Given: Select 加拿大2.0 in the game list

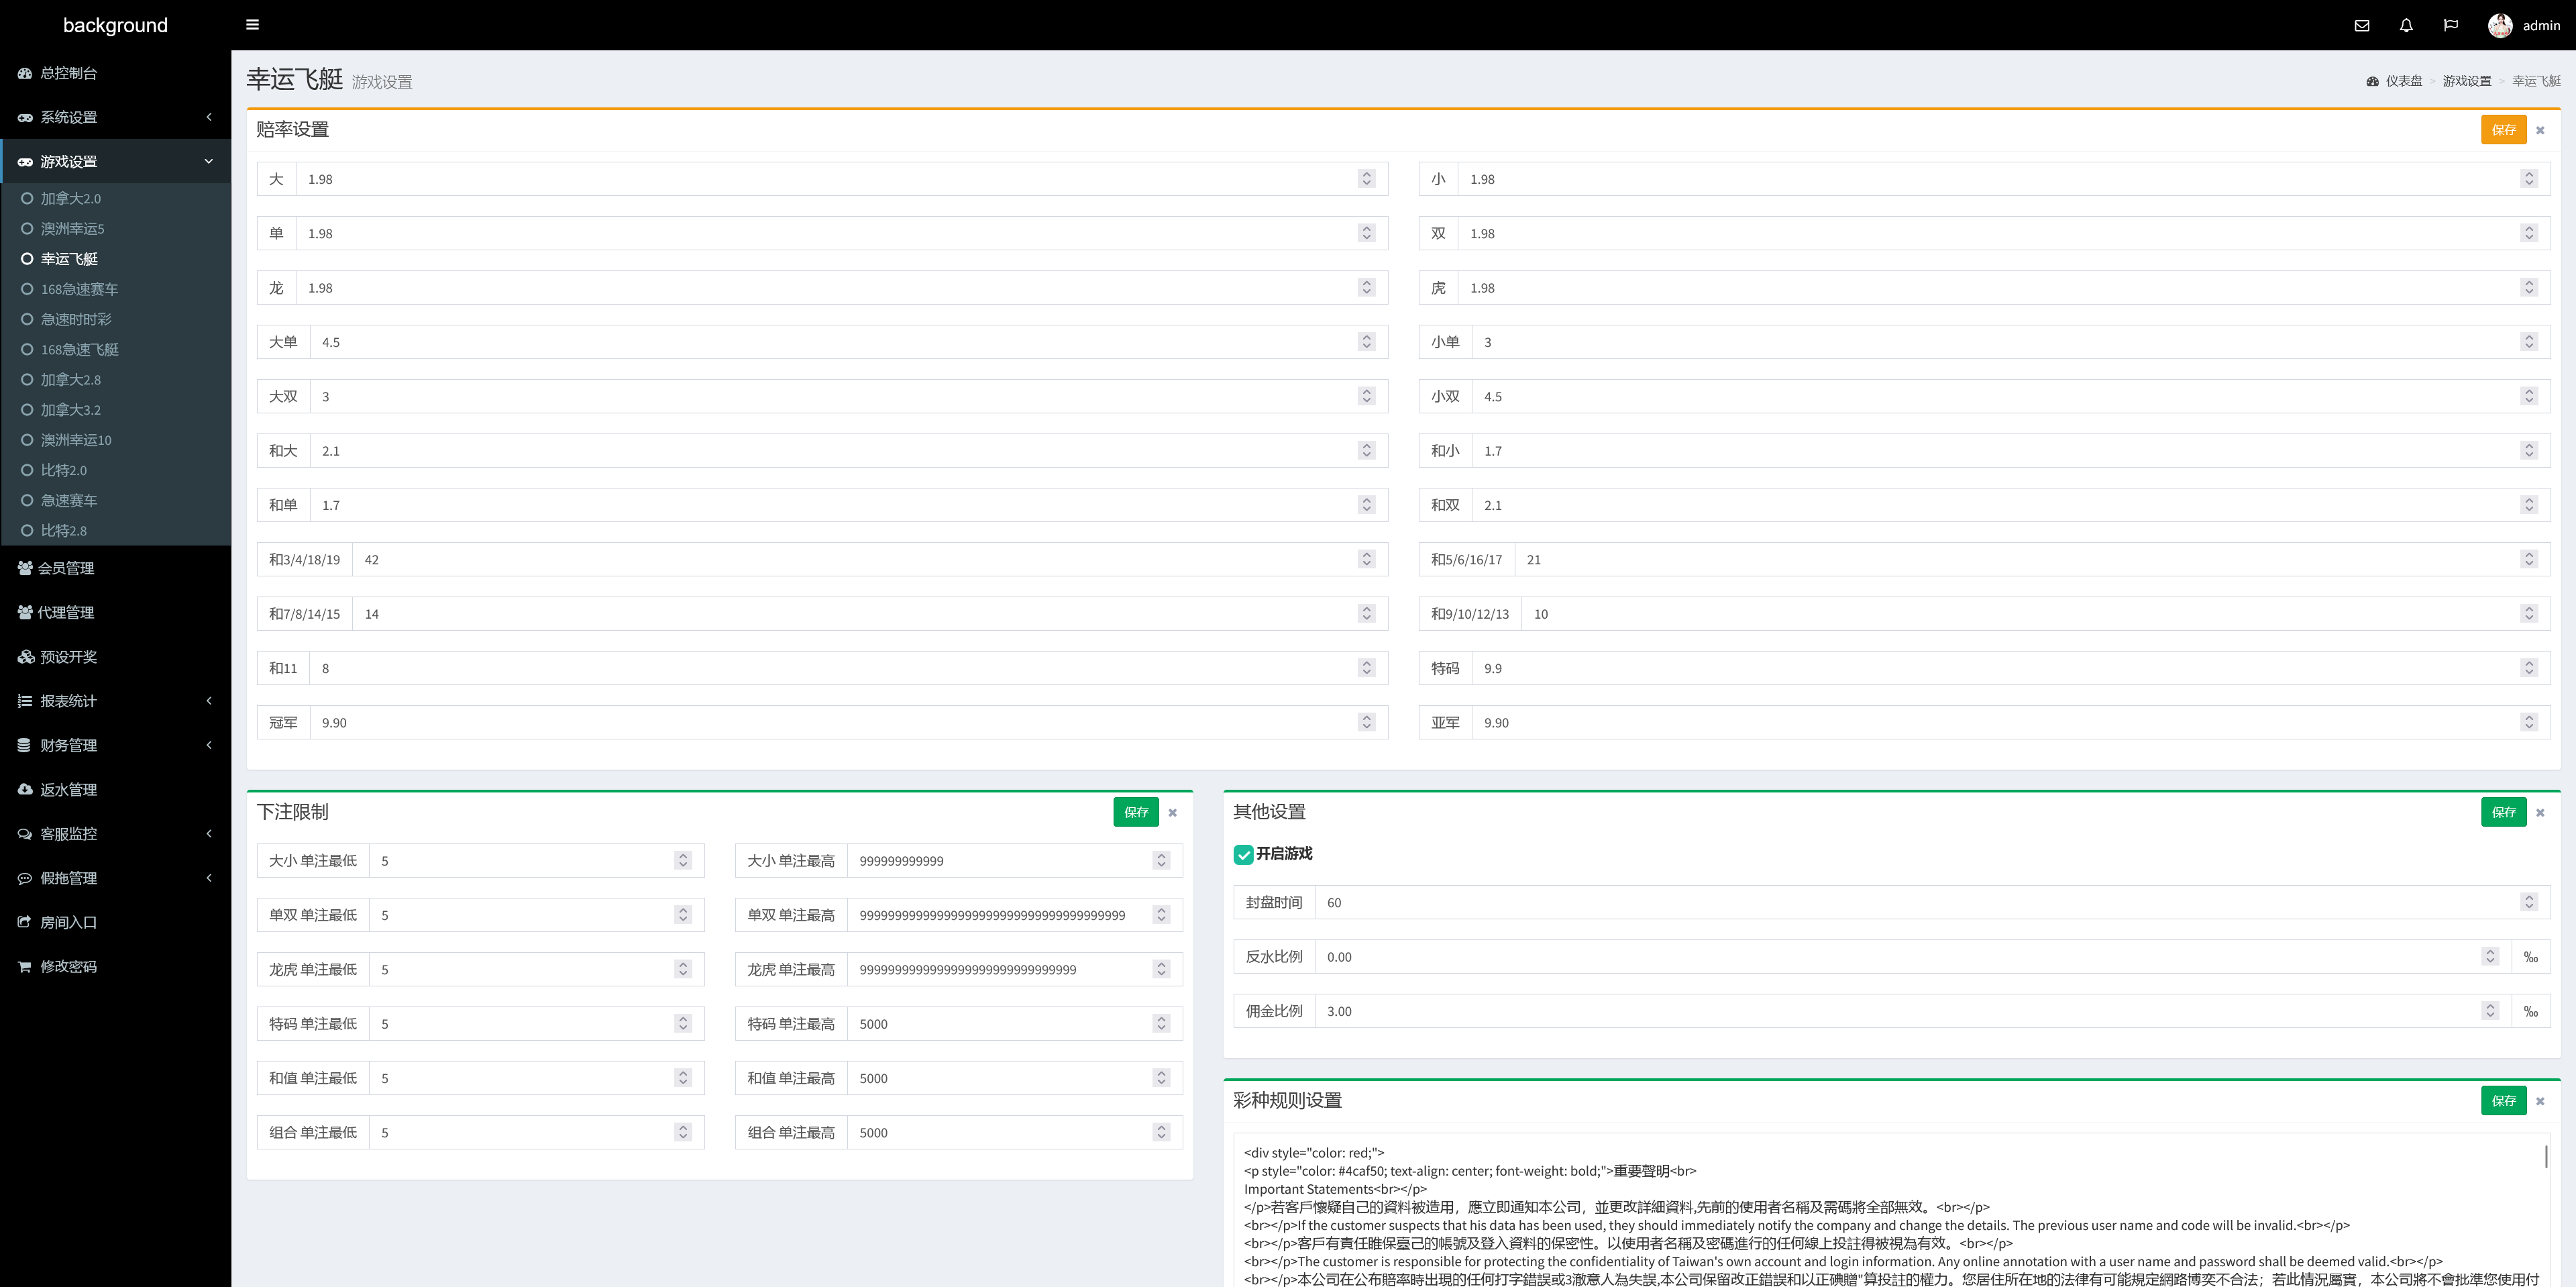Looking at the screenshot, I should 70,199.
